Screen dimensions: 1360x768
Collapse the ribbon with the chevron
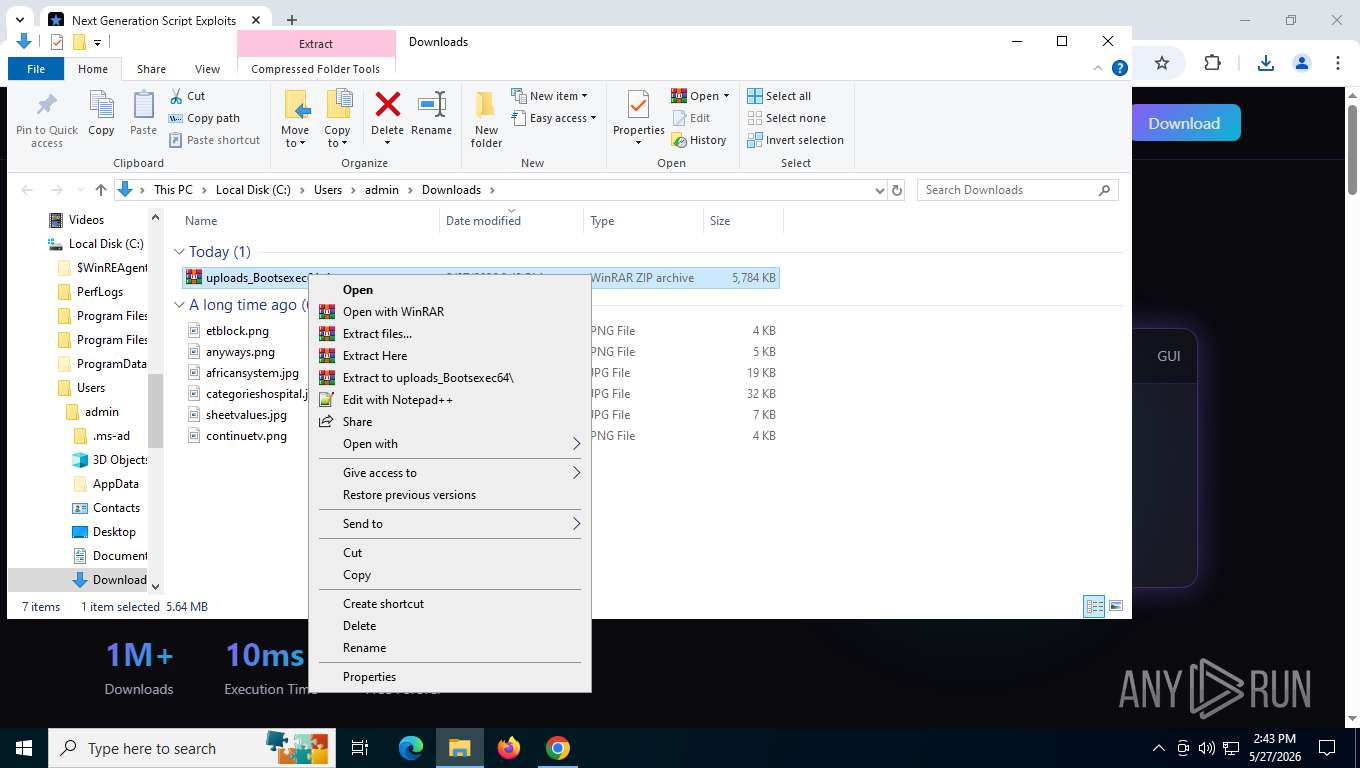click(x=1099, y=68)
